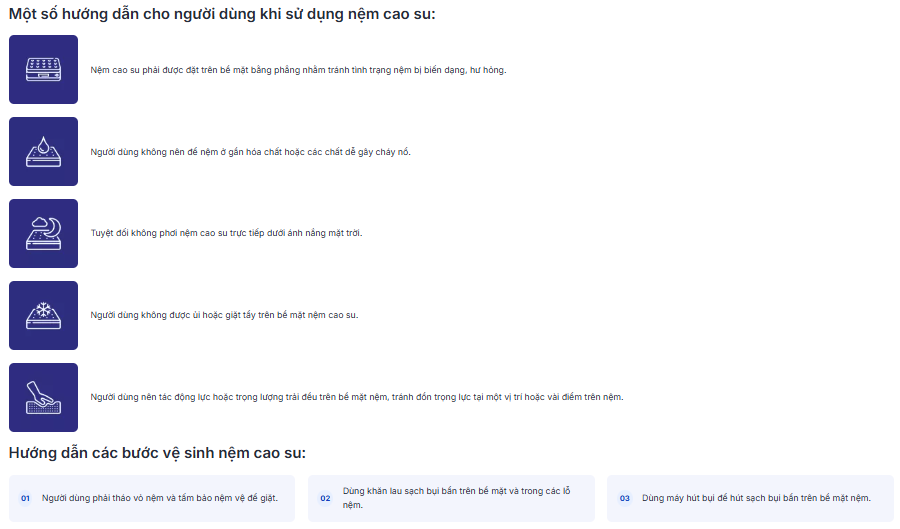The image size is (900, 529).
Task: Click step text 'Người dùng phải tháo vỏ nệm'
Action: point(160,498)
